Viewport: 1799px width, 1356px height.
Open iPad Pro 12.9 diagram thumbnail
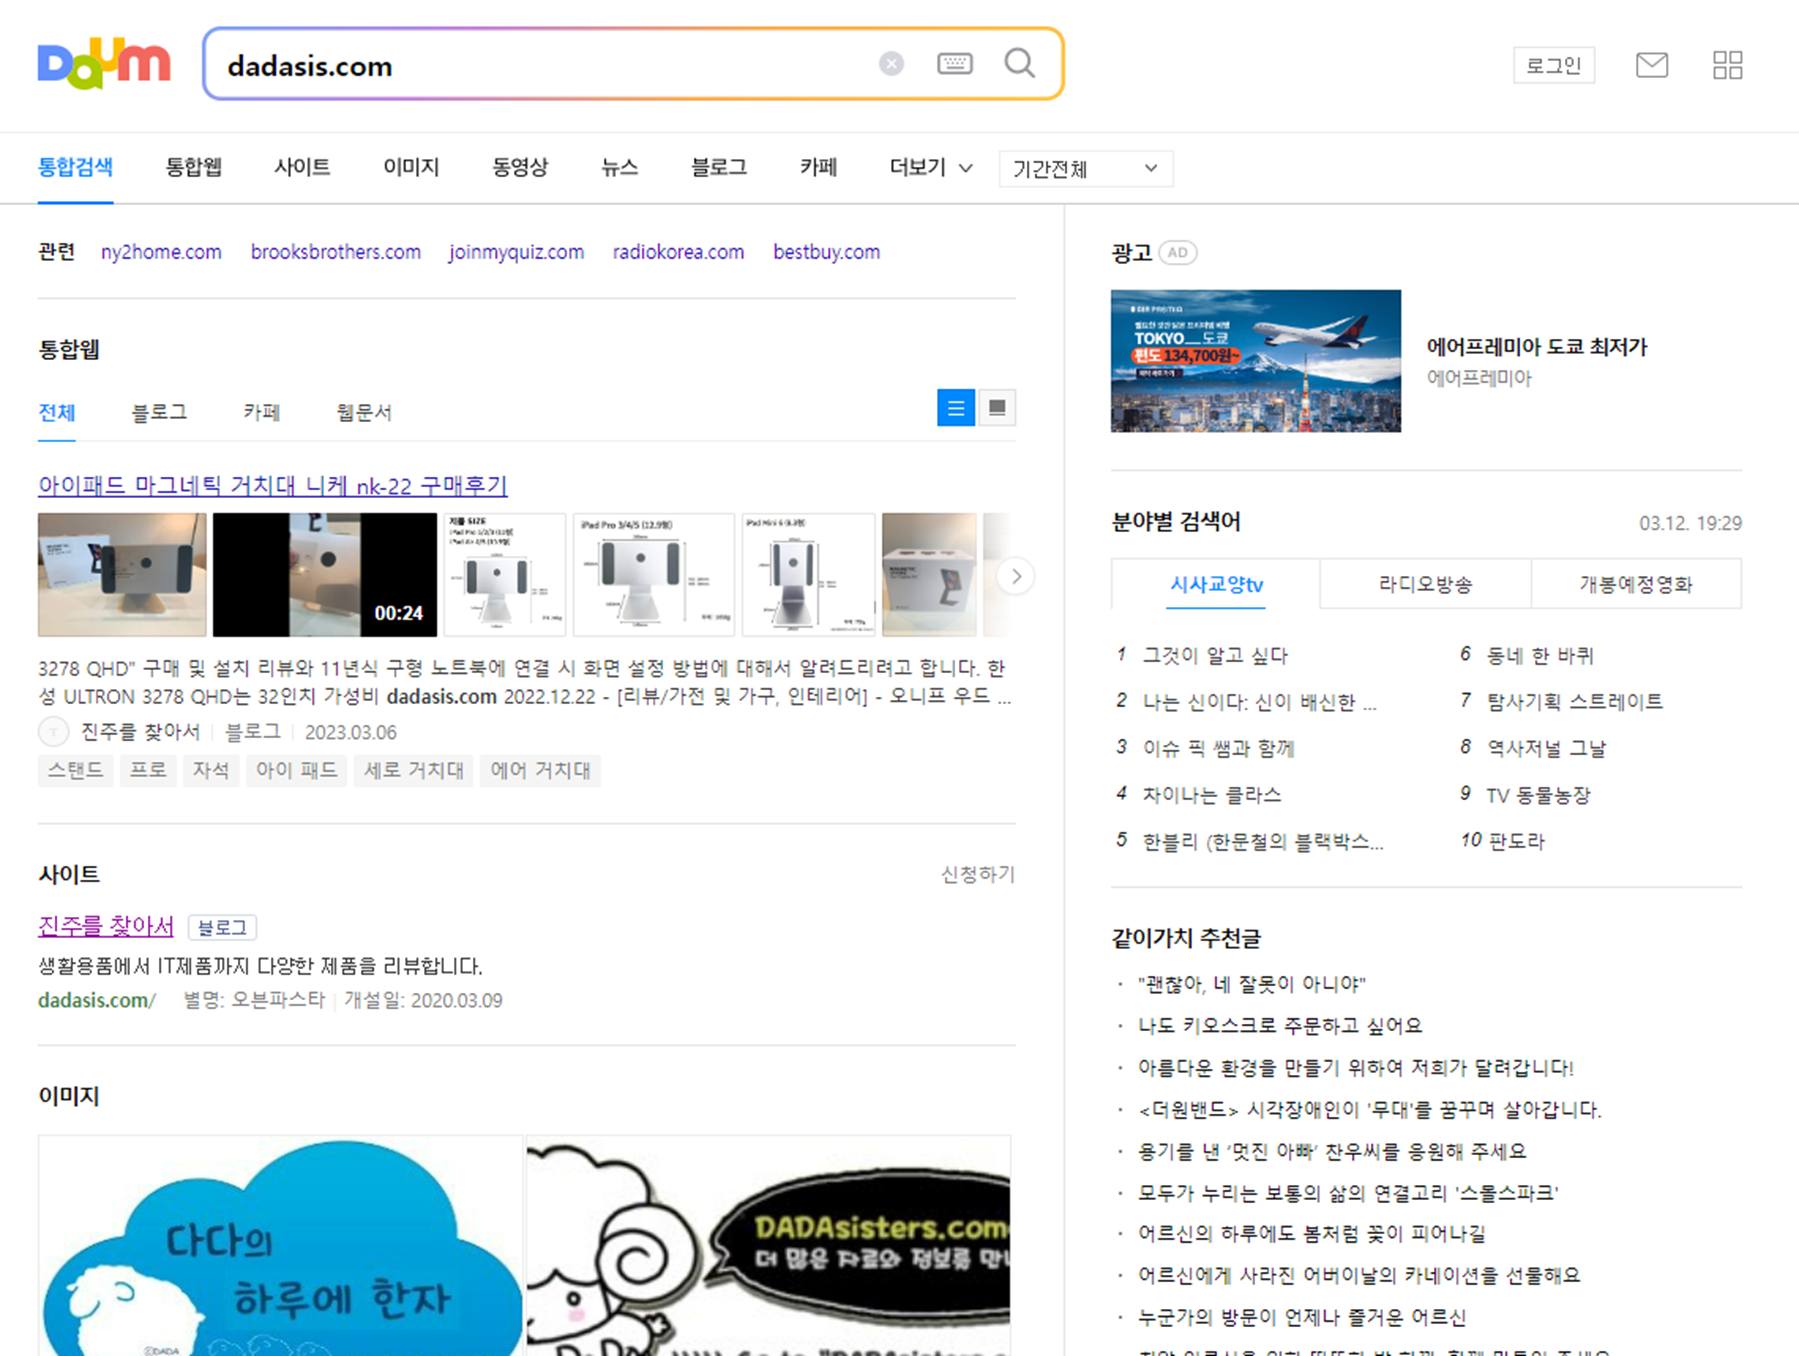coord(654,575)
